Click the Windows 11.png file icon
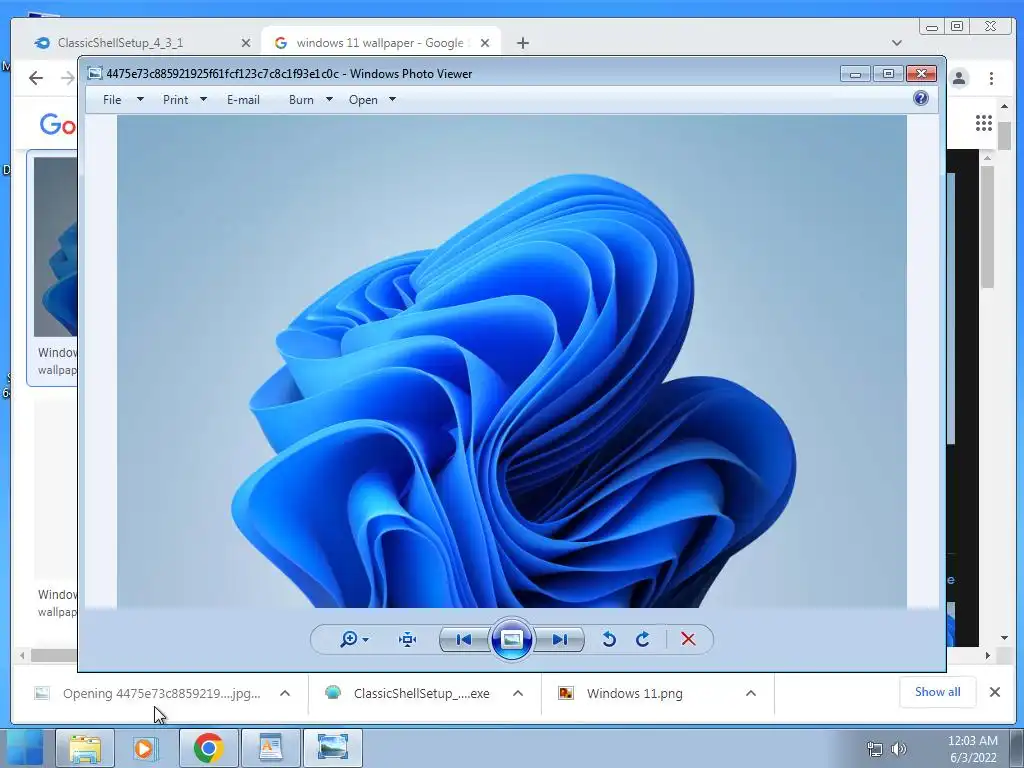1024x768 pixels. point(566,694)
